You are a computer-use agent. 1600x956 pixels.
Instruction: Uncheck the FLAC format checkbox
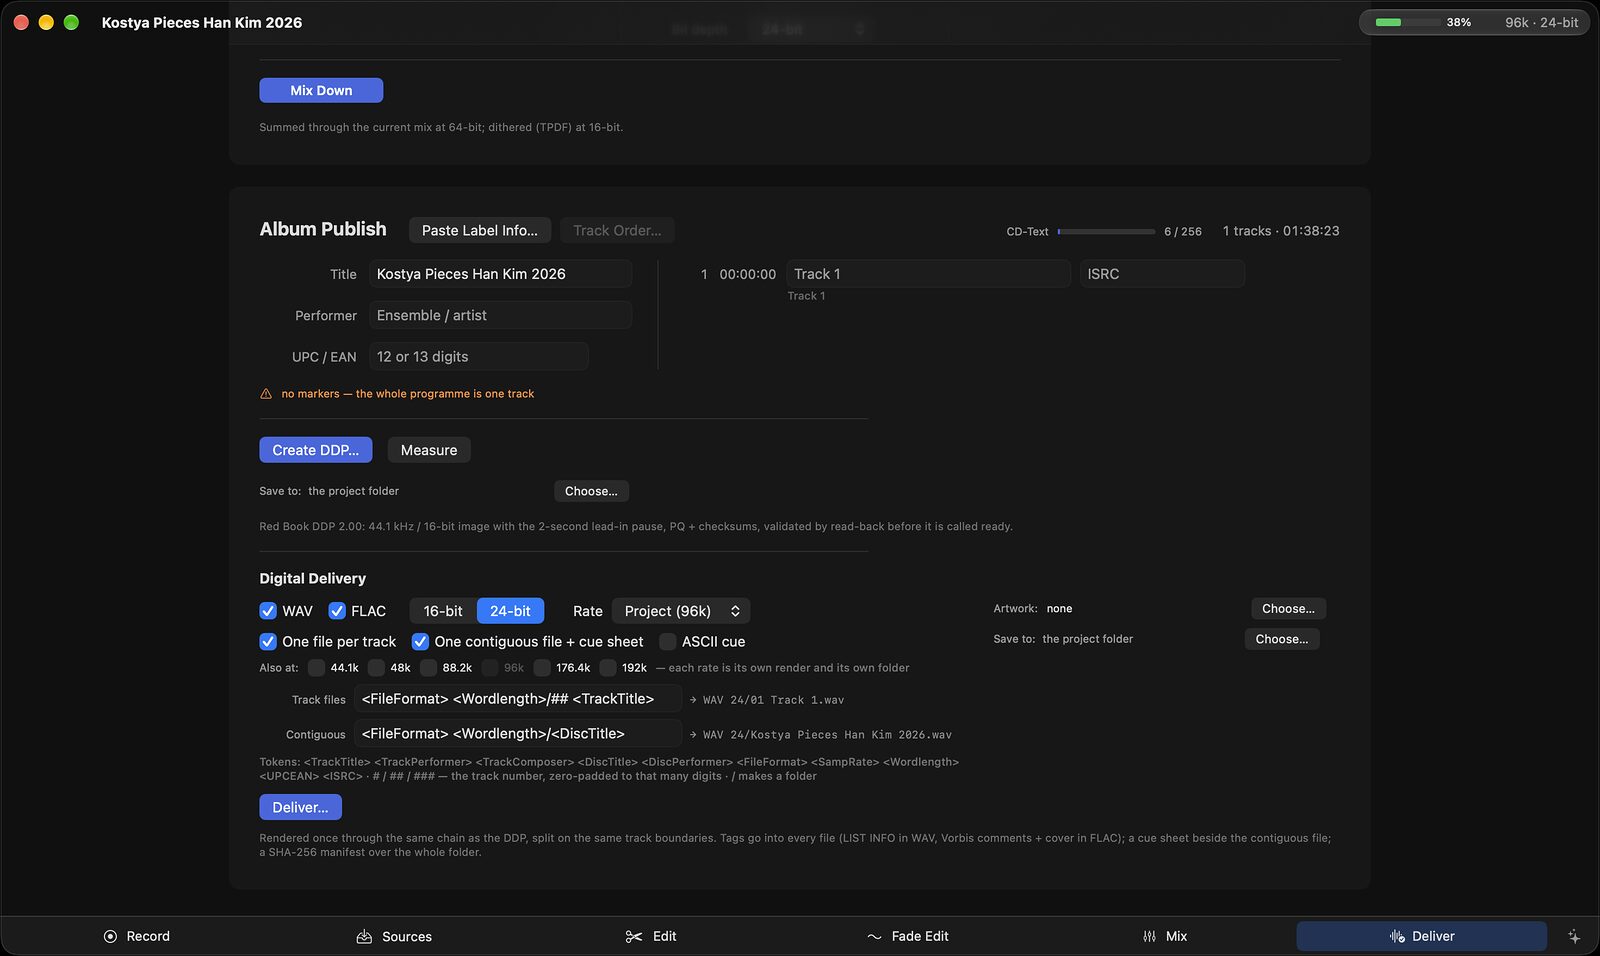(x=337, y=611)
